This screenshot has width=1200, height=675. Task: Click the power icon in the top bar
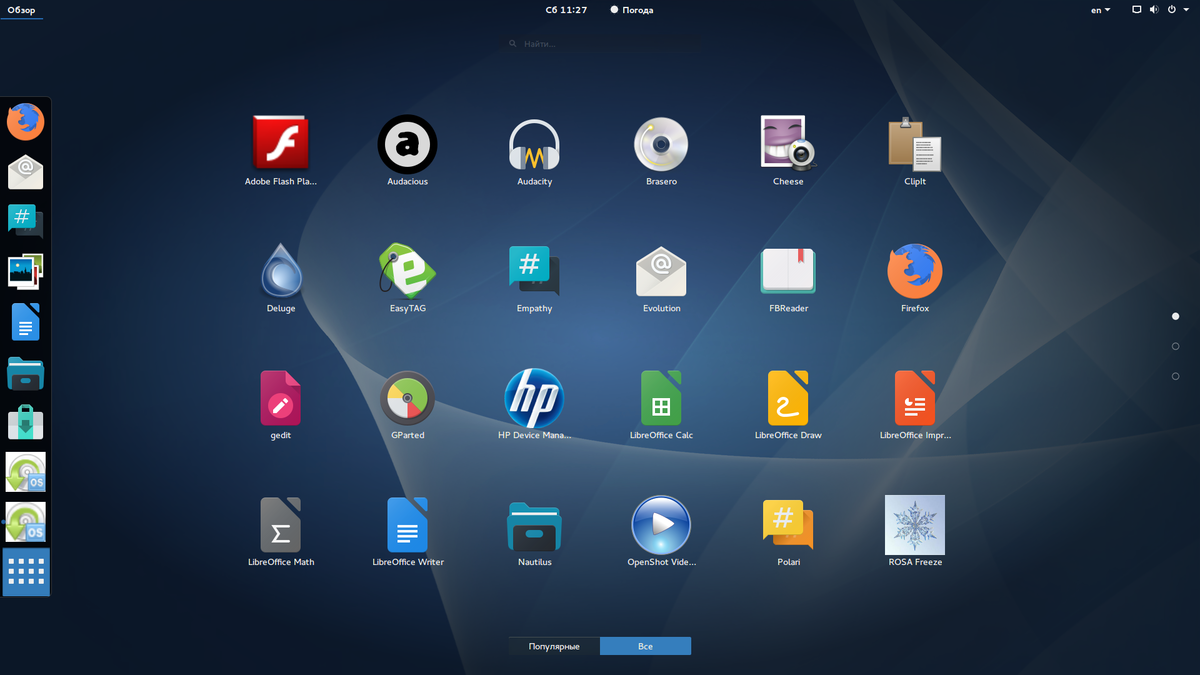(1171, 10)
